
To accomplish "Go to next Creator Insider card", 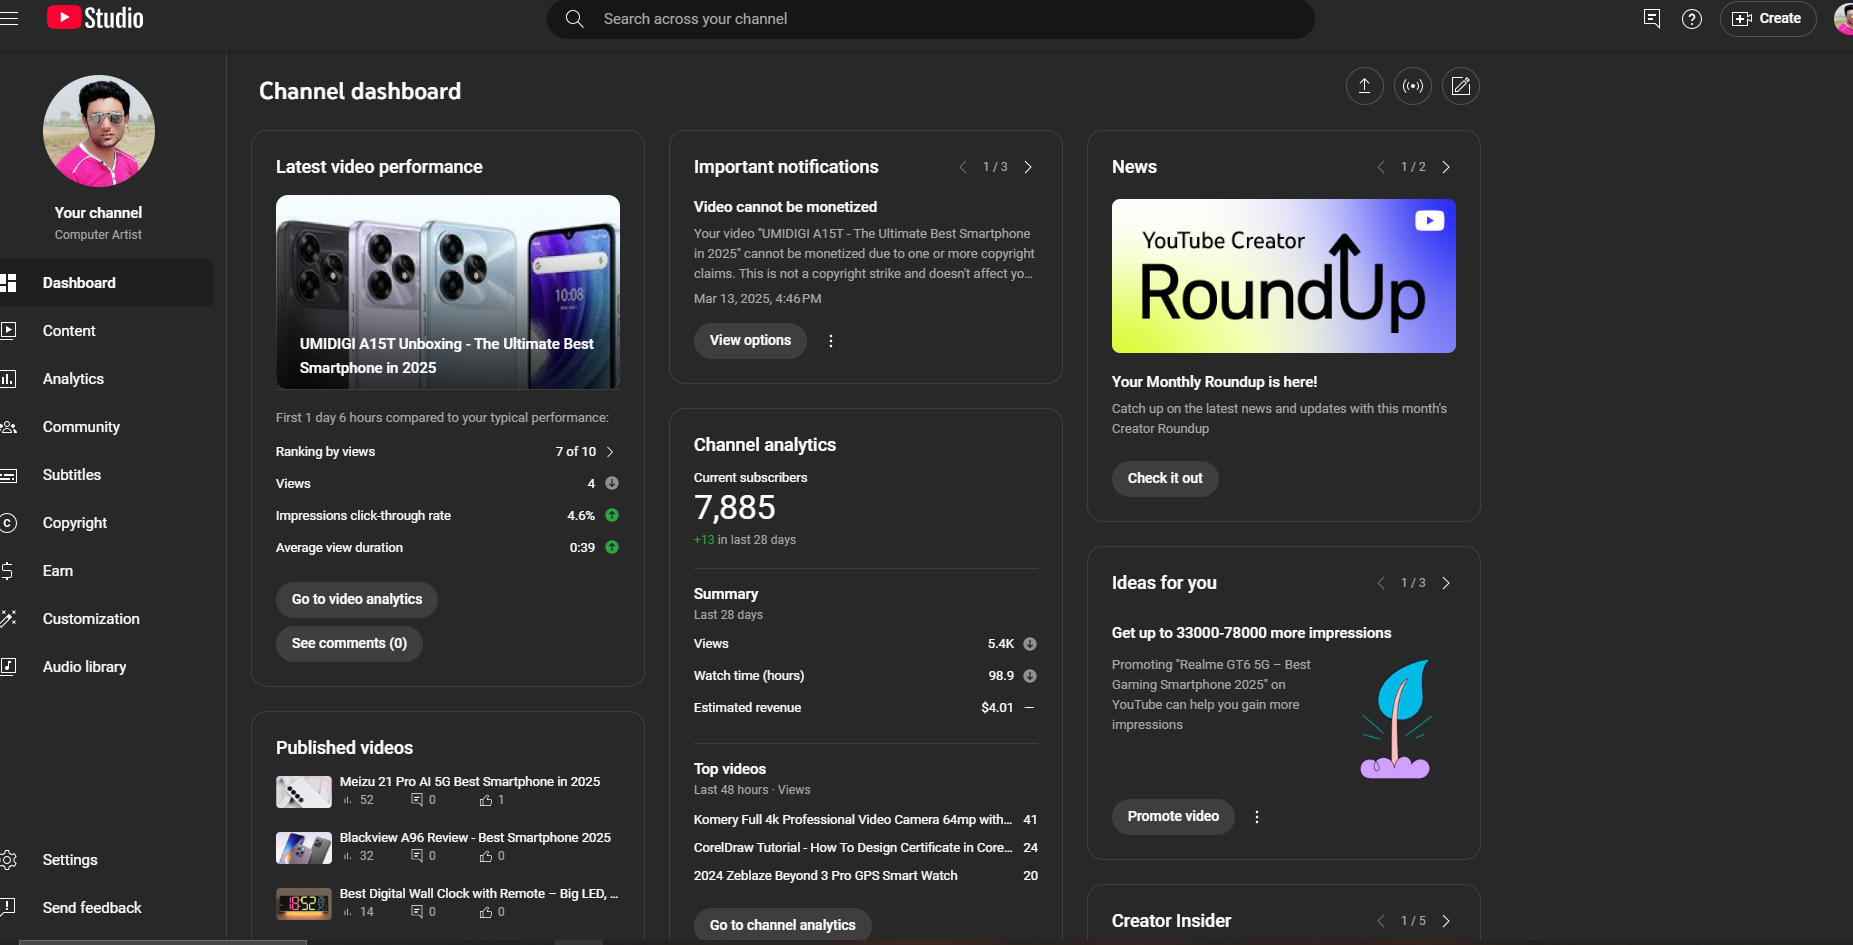I will point(1446,921).
